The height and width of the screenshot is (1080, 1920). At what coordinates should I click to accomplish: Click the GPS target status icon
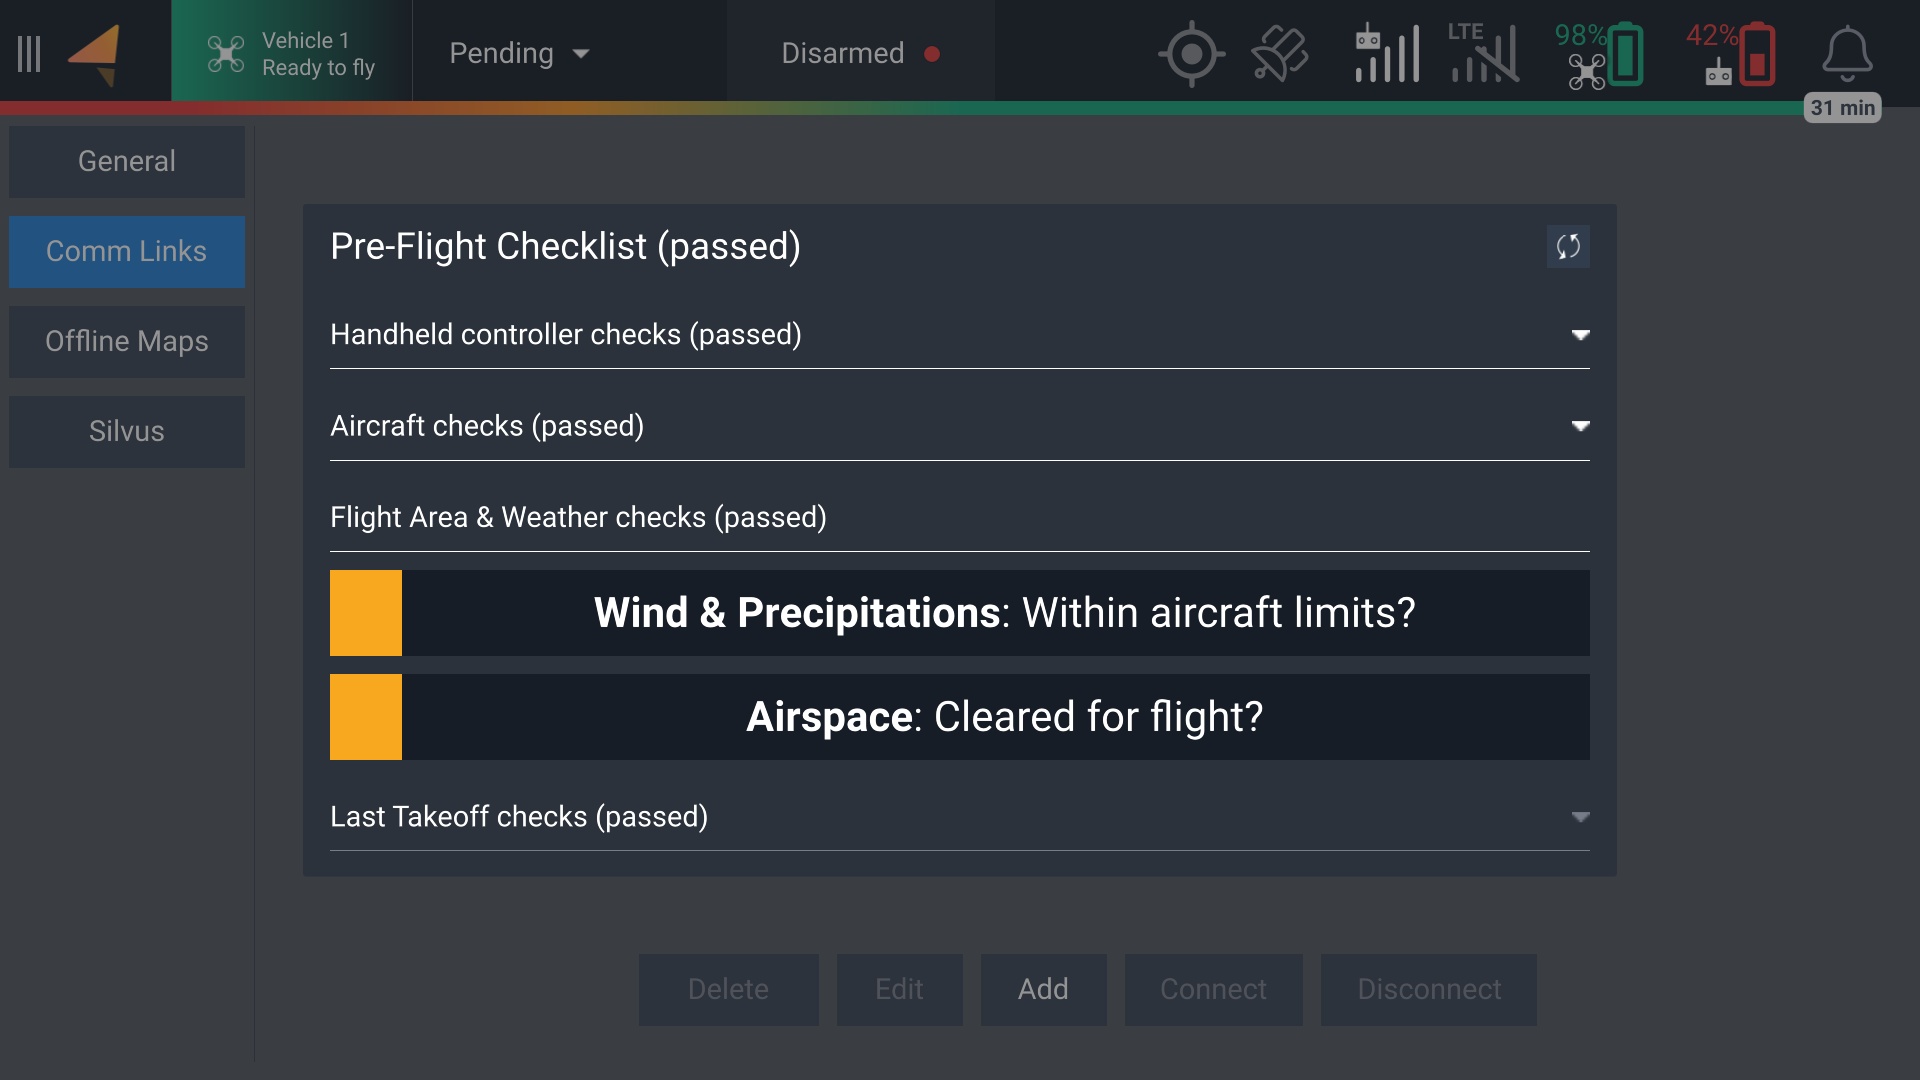tap(1191, 54)
